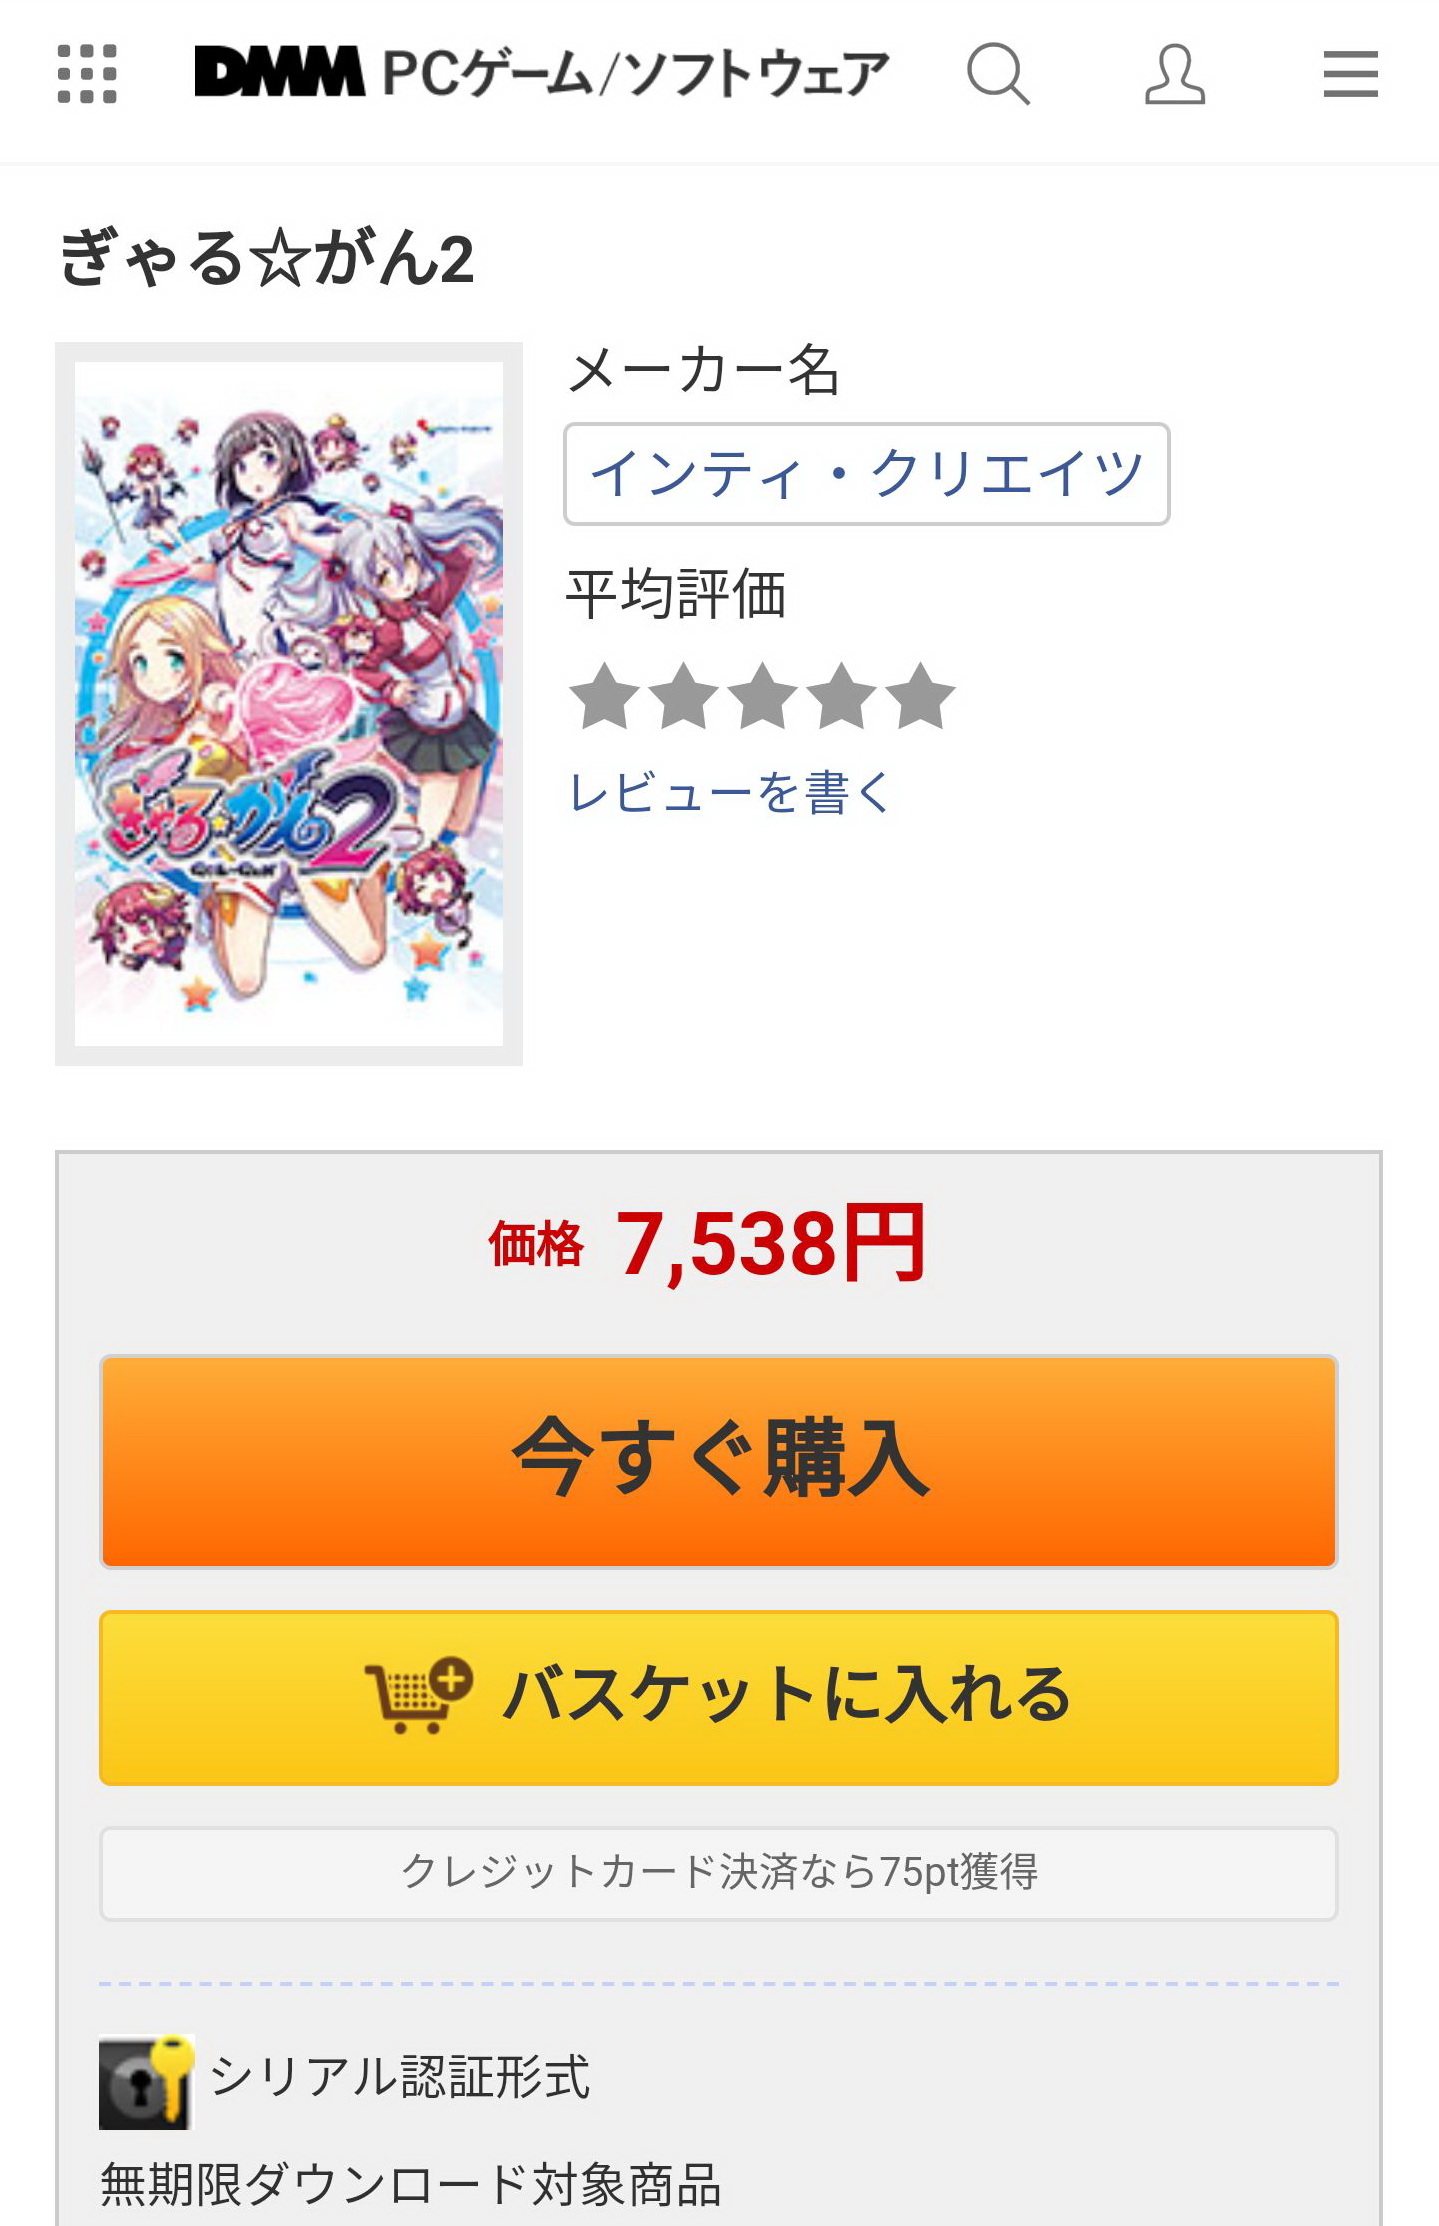This screenshot has width=1439, height=2226.
Task: Tap the cart icon in the basket button
Action: (418, 1695)
